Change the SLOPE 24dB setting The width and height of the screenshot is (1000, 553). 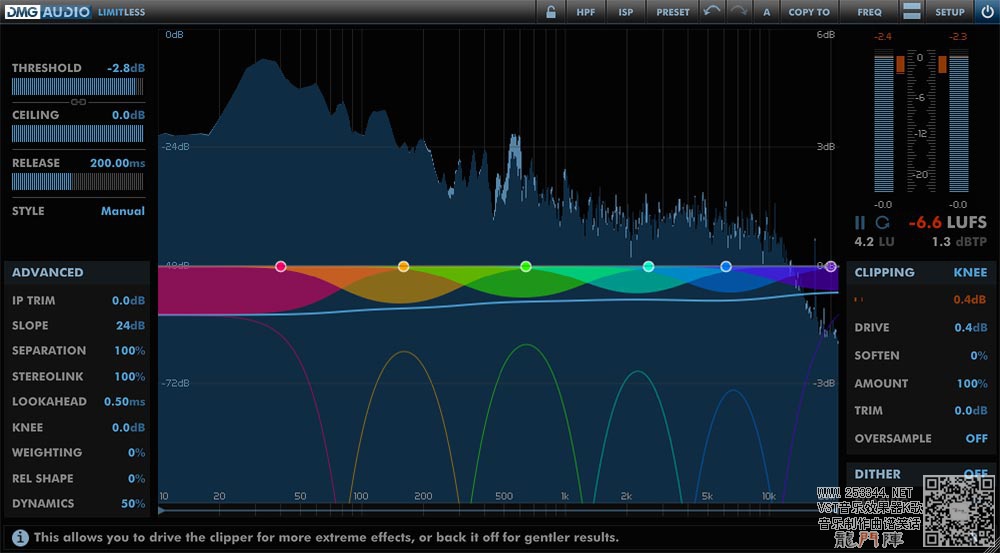point(130,325)
